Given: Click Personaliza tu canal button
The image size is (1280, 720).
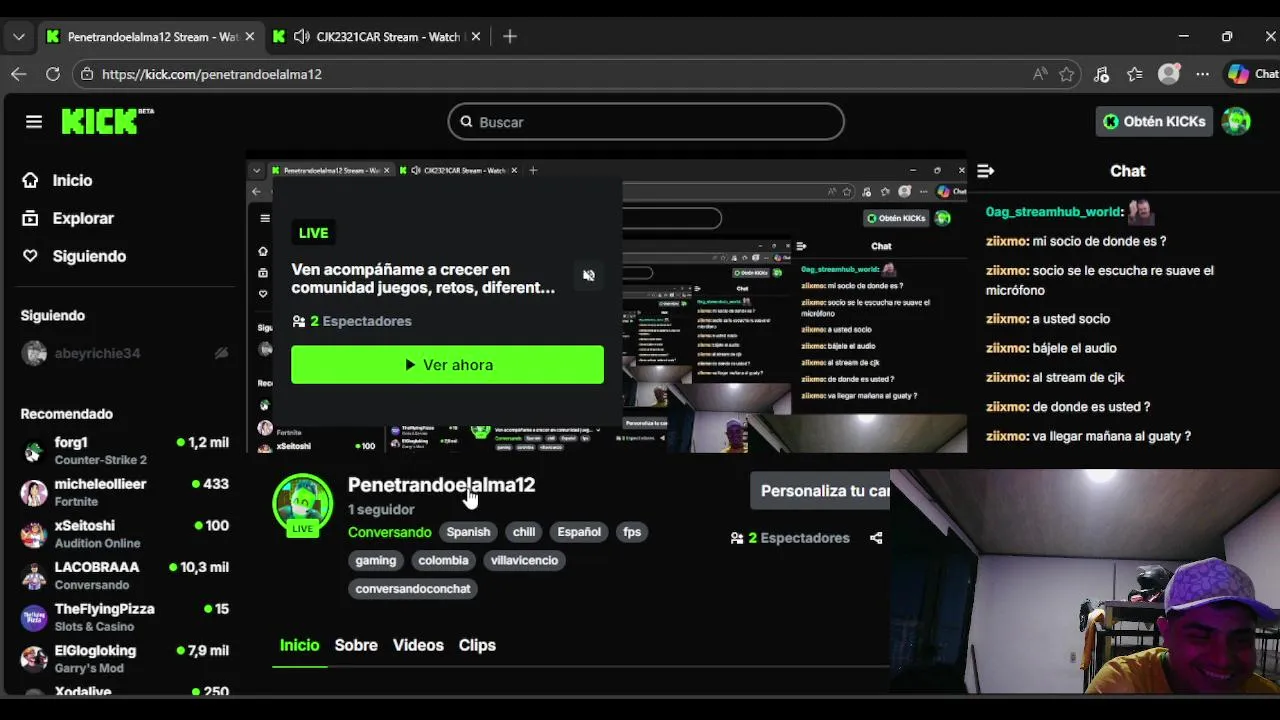Looking at the screenshot, I should (x=820, y=491).
